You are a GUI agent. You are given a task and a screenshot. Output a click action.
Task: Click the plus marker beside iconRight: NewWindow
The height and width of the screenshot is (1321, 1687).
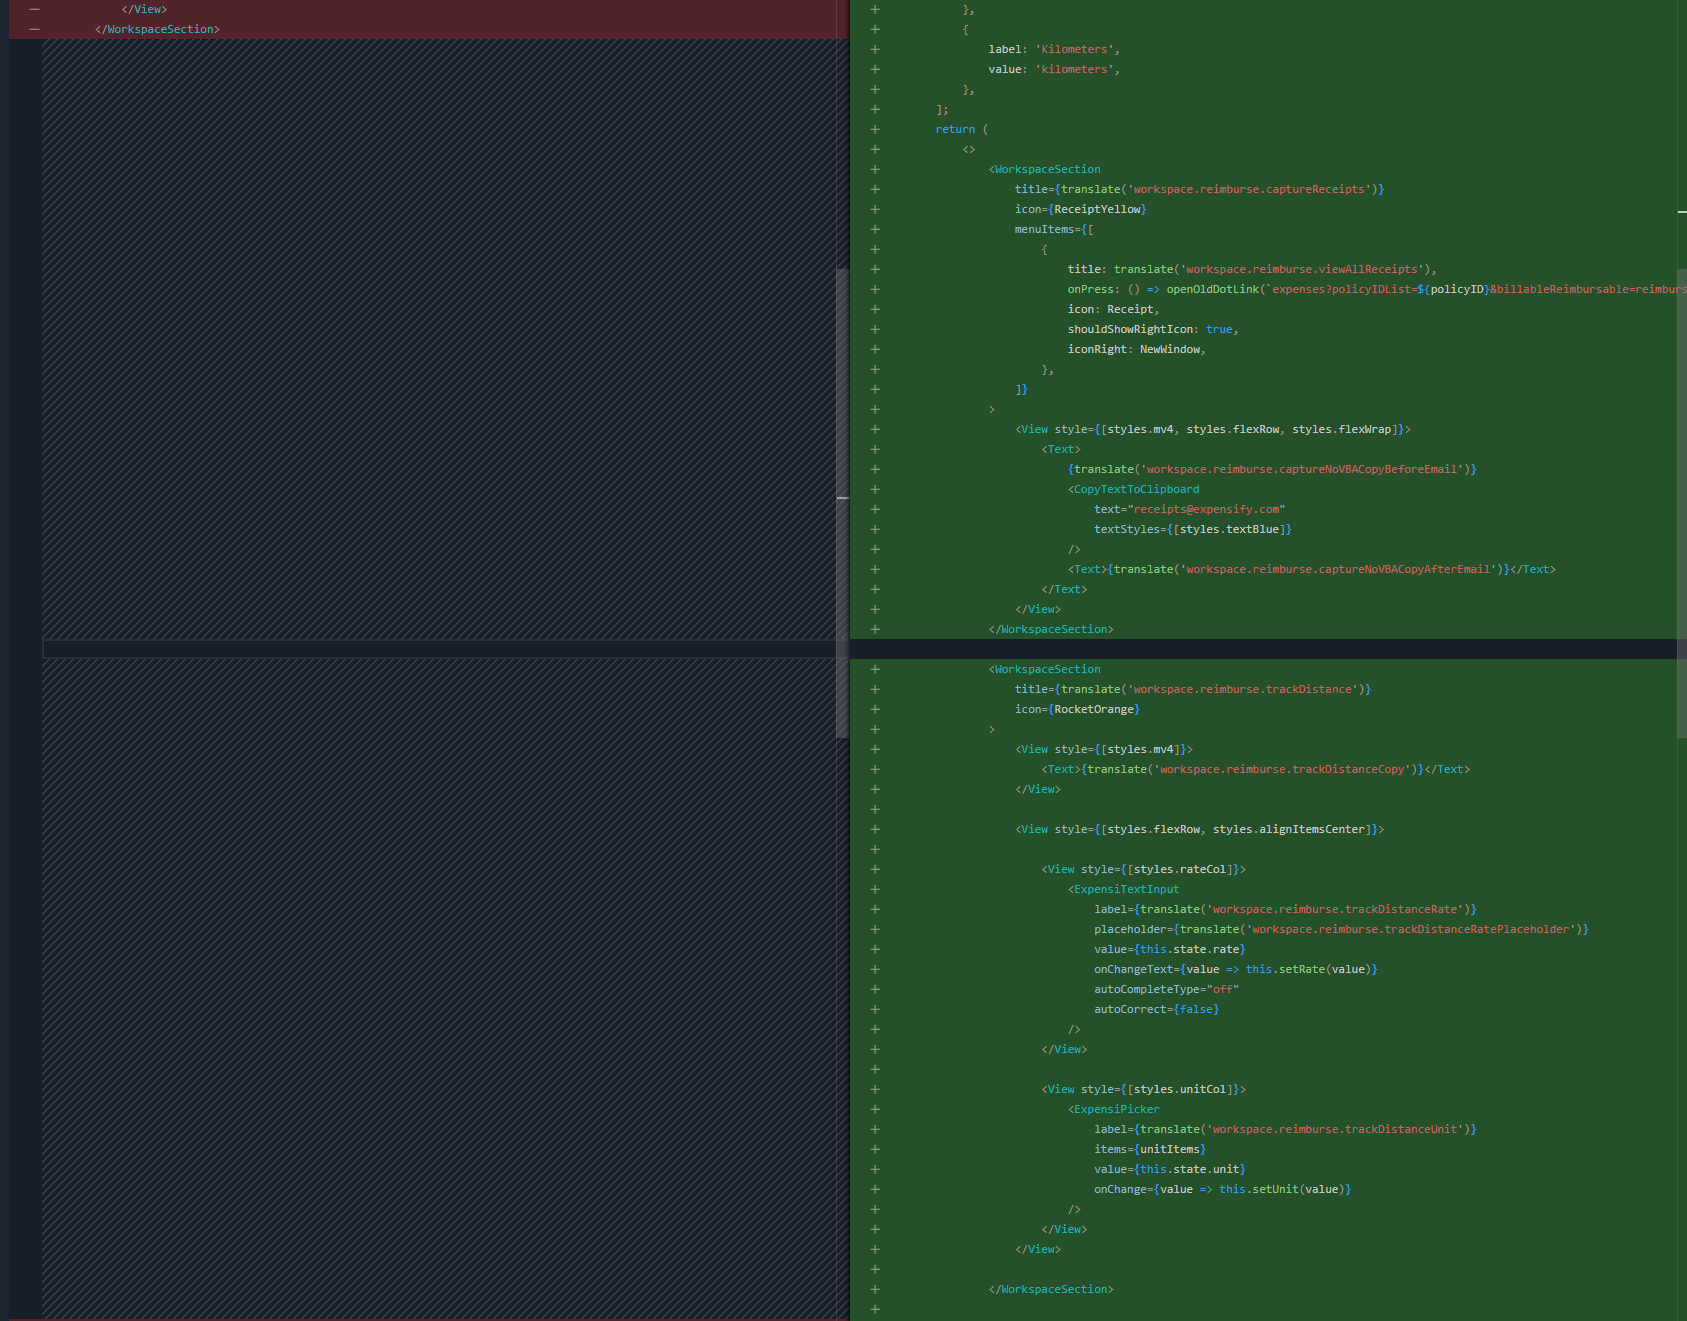tap(875, 349)
